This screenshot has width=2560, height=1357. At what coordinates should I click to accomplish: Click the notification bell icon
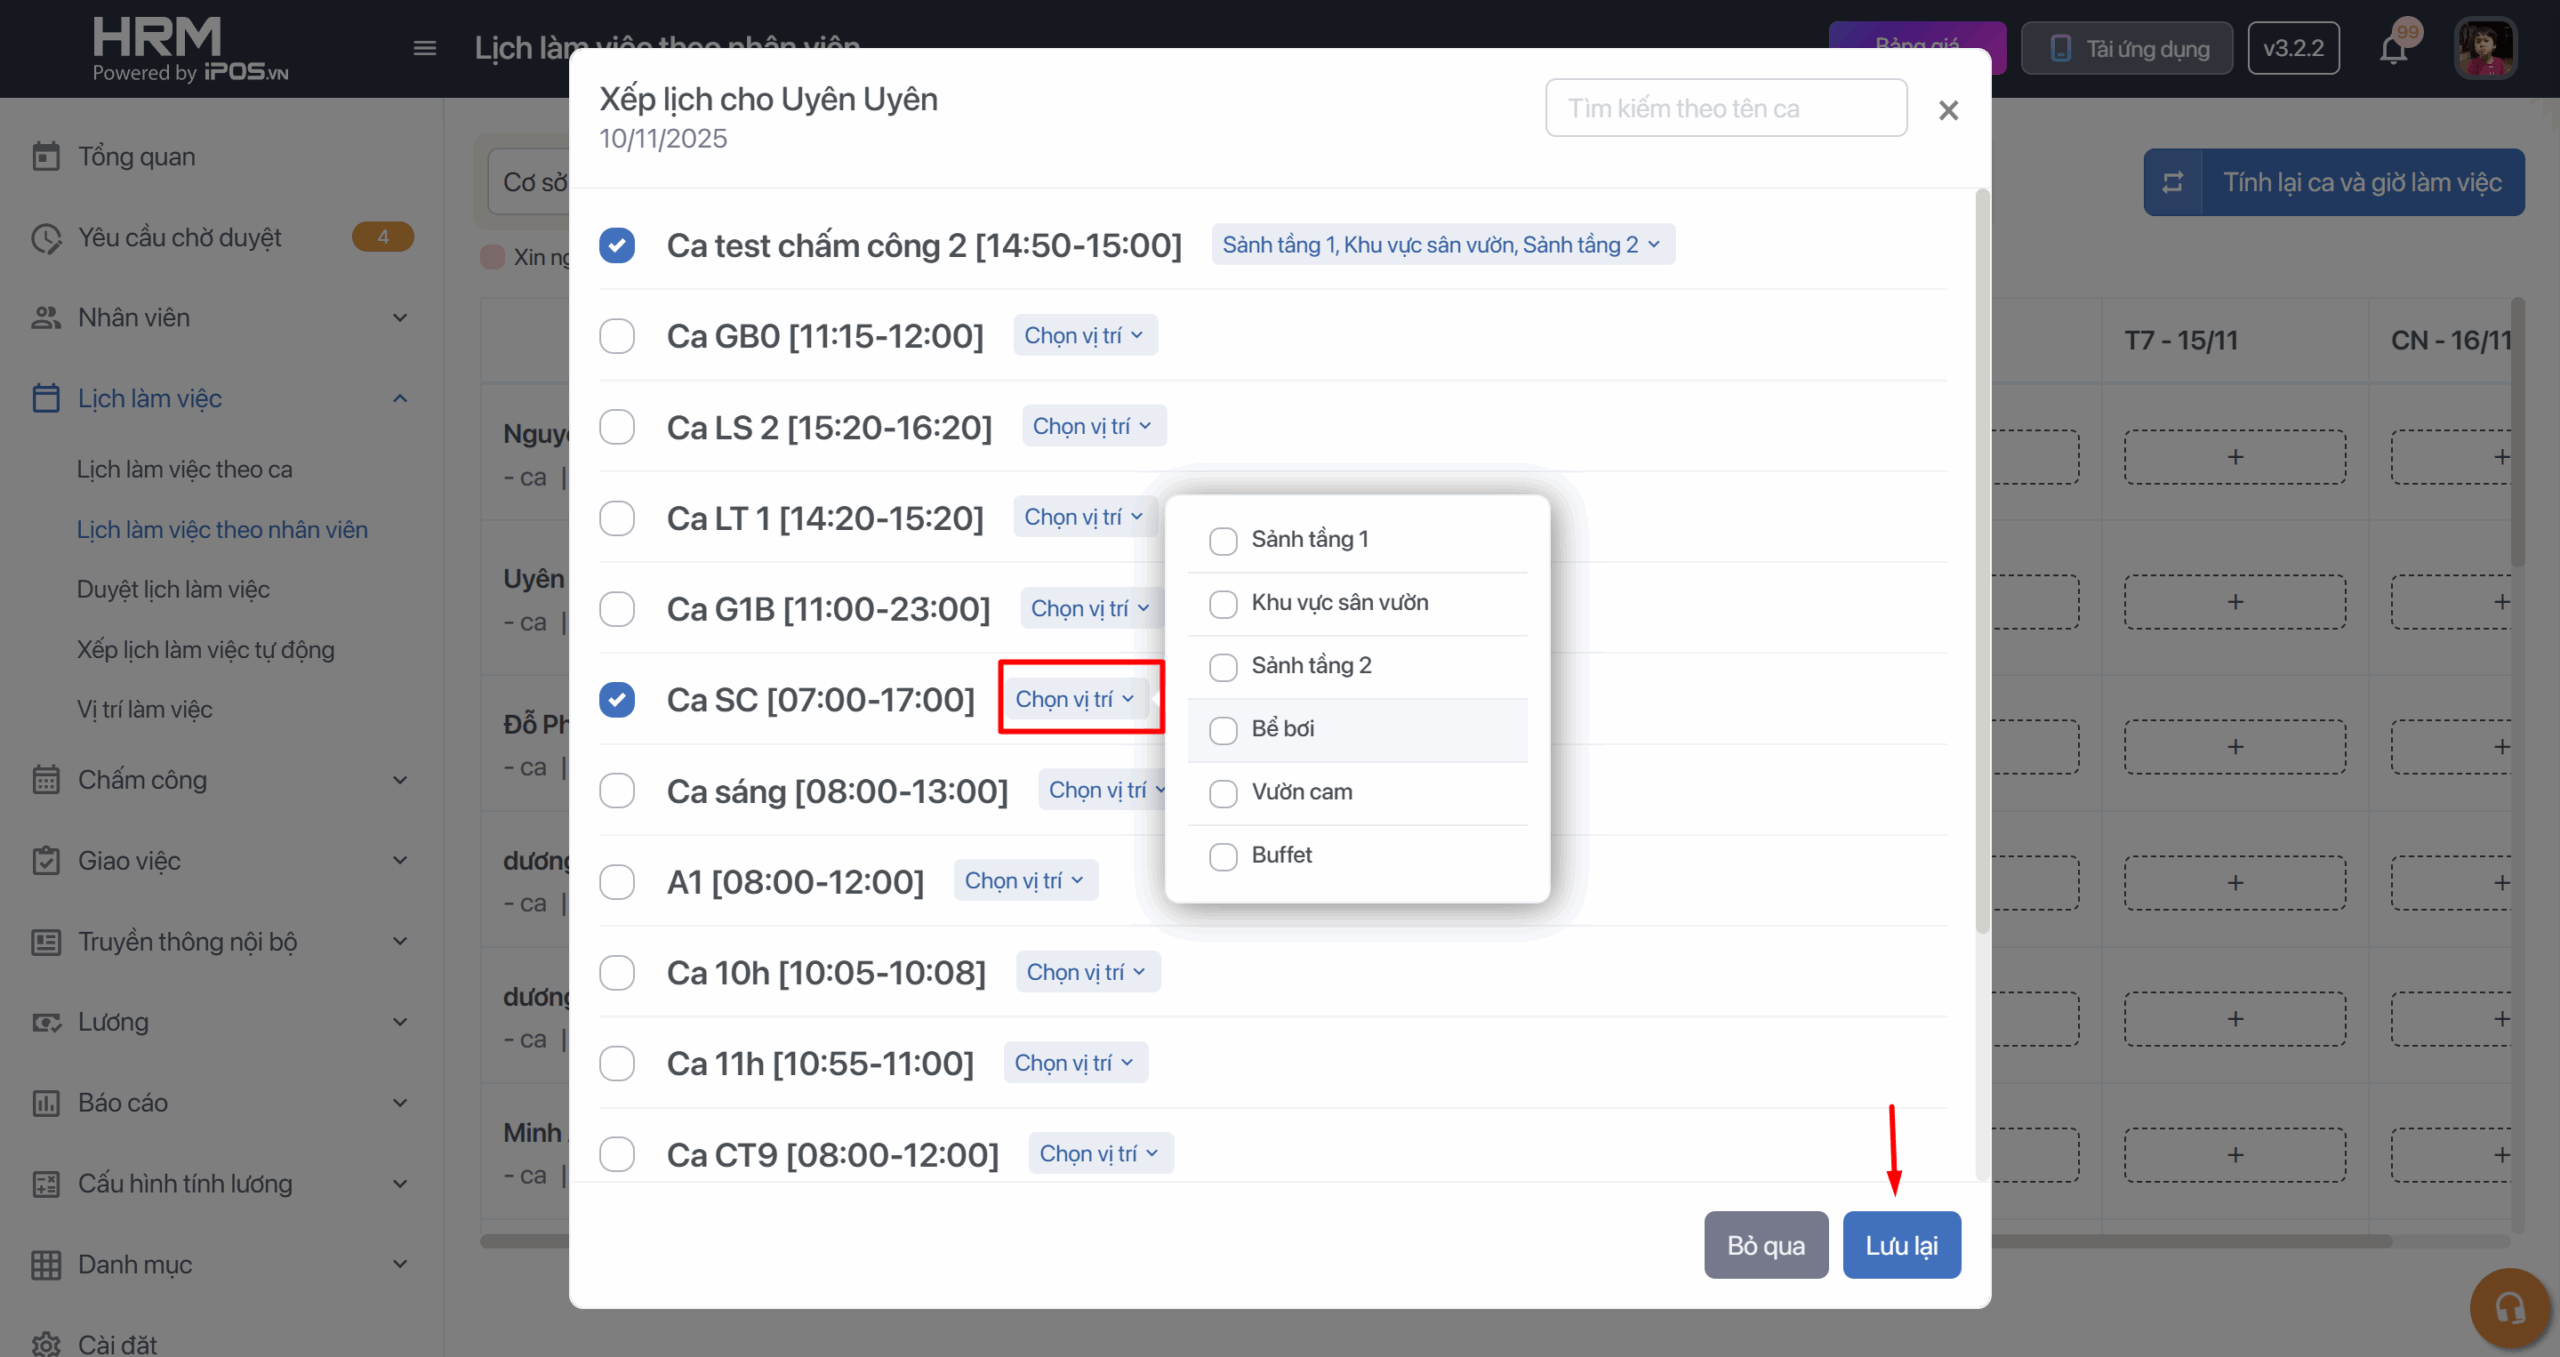pyautogui.click(x=2392, y=50)
